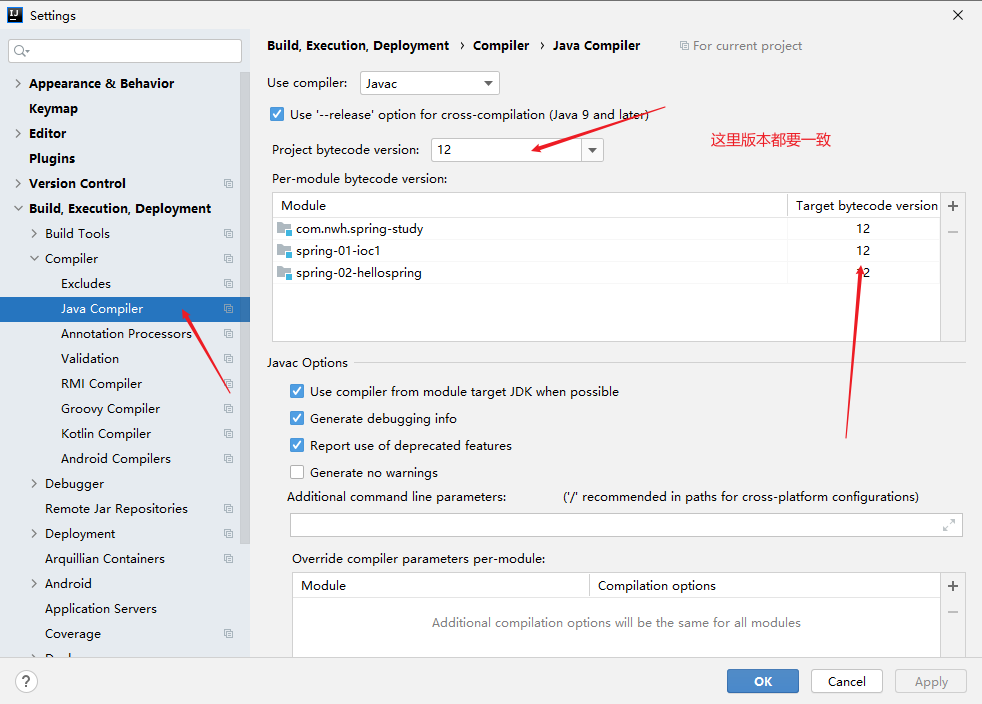Click project-level icon beside Kotlin Compiler
The image size is (982, 704).
(229, 434)
